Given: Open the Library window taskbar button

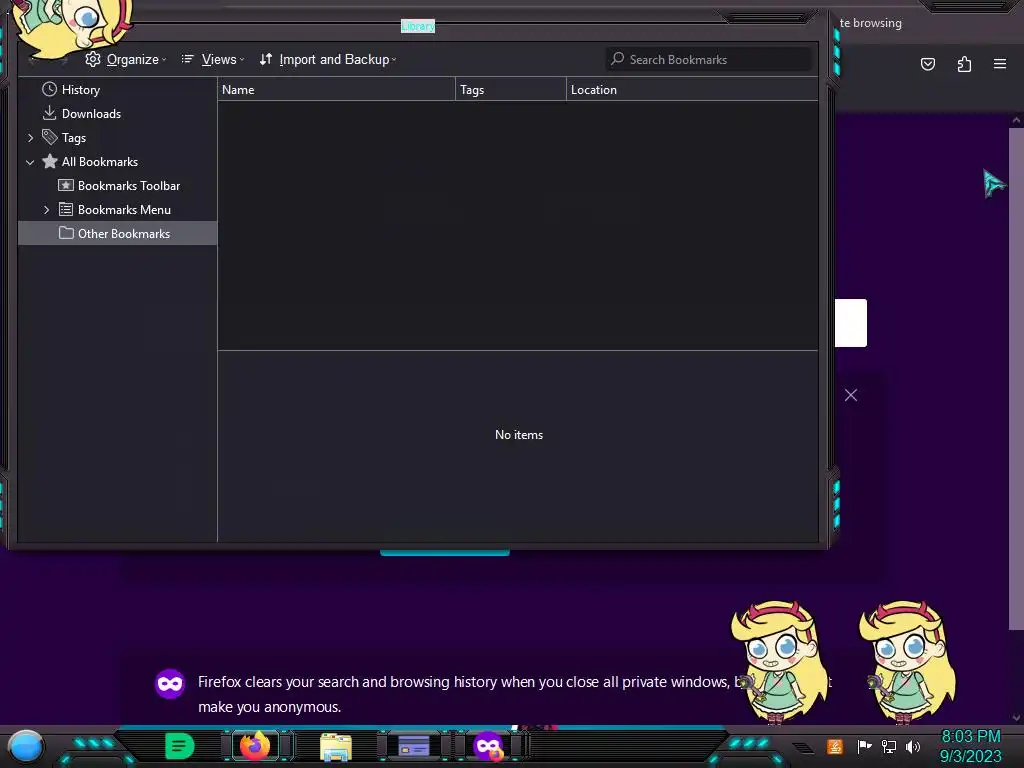Looking at the screenshot, I should [x=413, y=746].
